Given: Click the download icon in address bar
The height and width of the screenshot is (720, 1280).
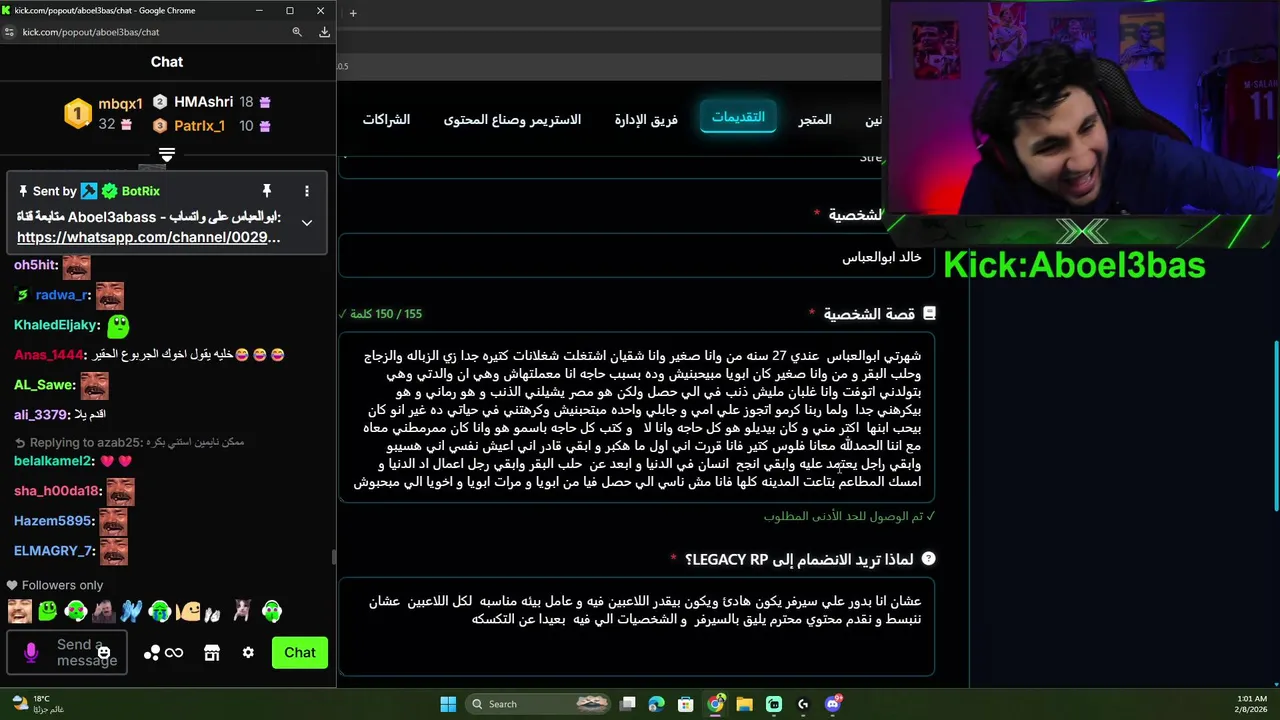Looking at the screenshot, I should pyautogui.click(x=324, y=32).
